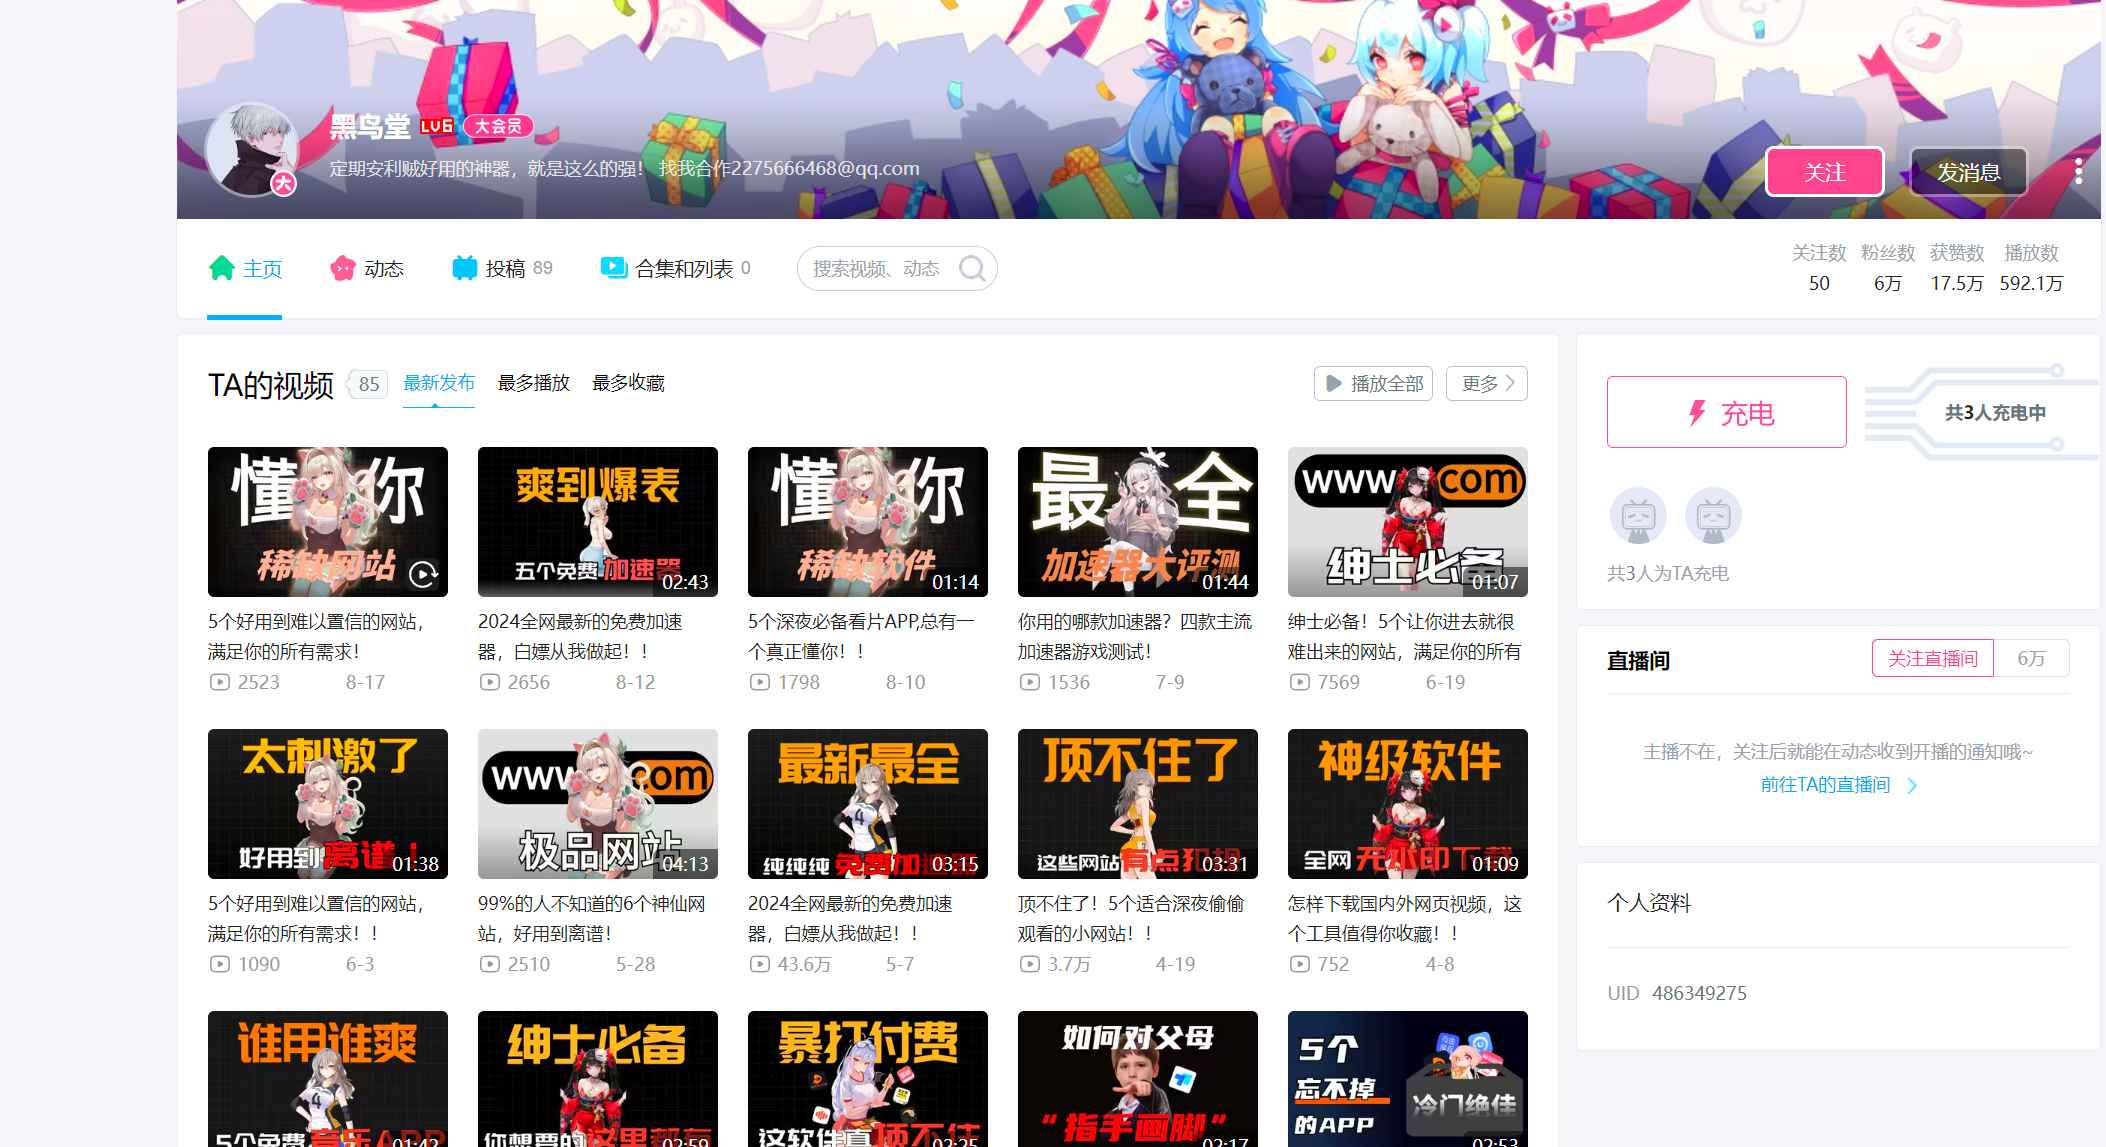Open the three-dot more menu
The width and height of the screenshot is (2106, 1147).
2078,171
